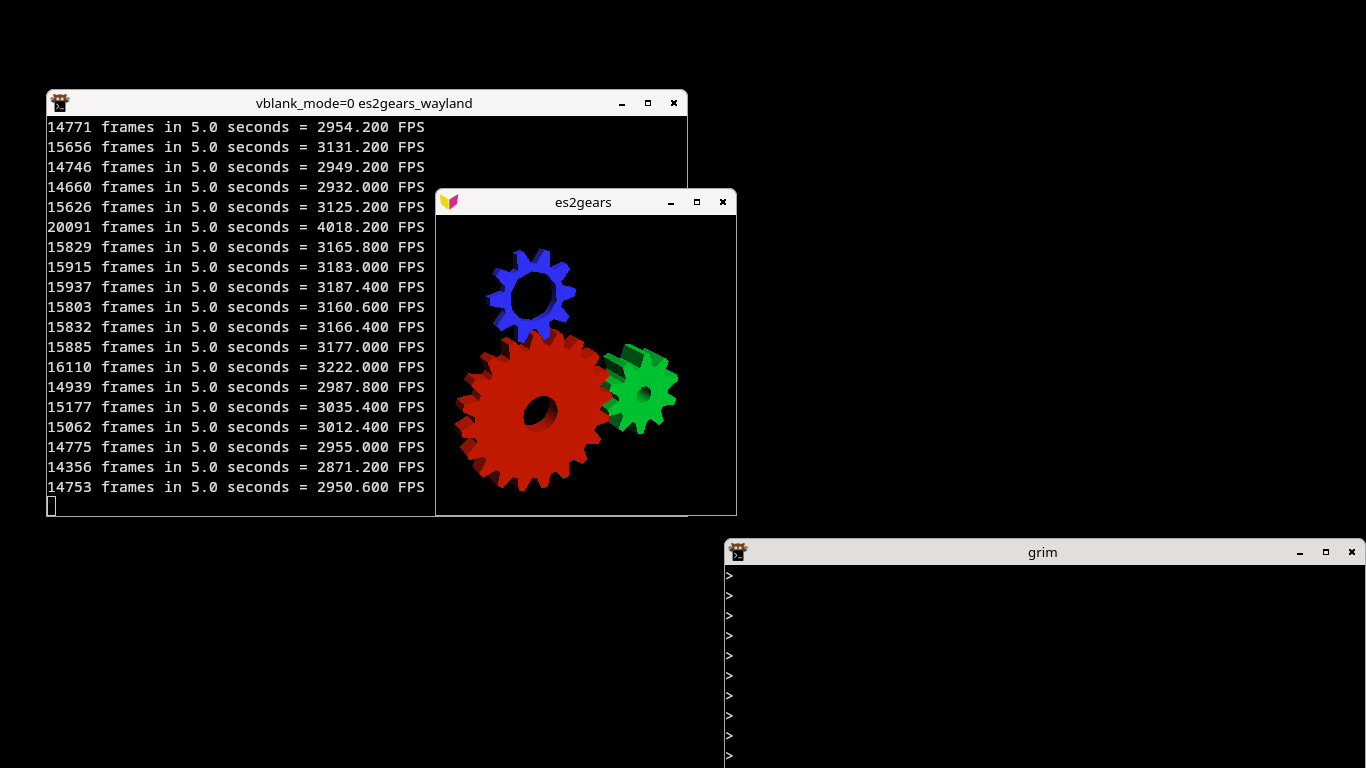Click the line reading 15656 frames, 3131.200 FPS
The height and width of the screenshot is (768, 1366).
pyautogui.click(x=236, y=147)
